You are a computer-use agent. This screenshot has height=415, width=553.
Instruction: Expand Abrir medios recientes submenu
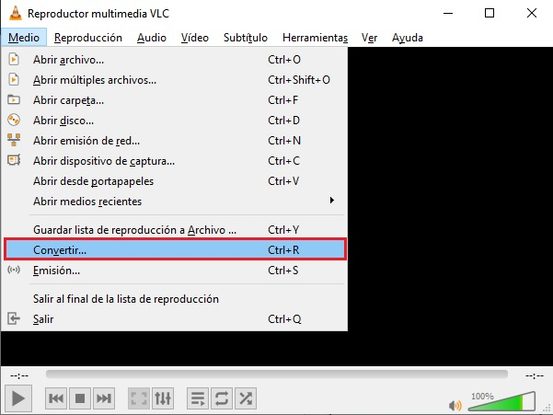click(x=174, y=201)
